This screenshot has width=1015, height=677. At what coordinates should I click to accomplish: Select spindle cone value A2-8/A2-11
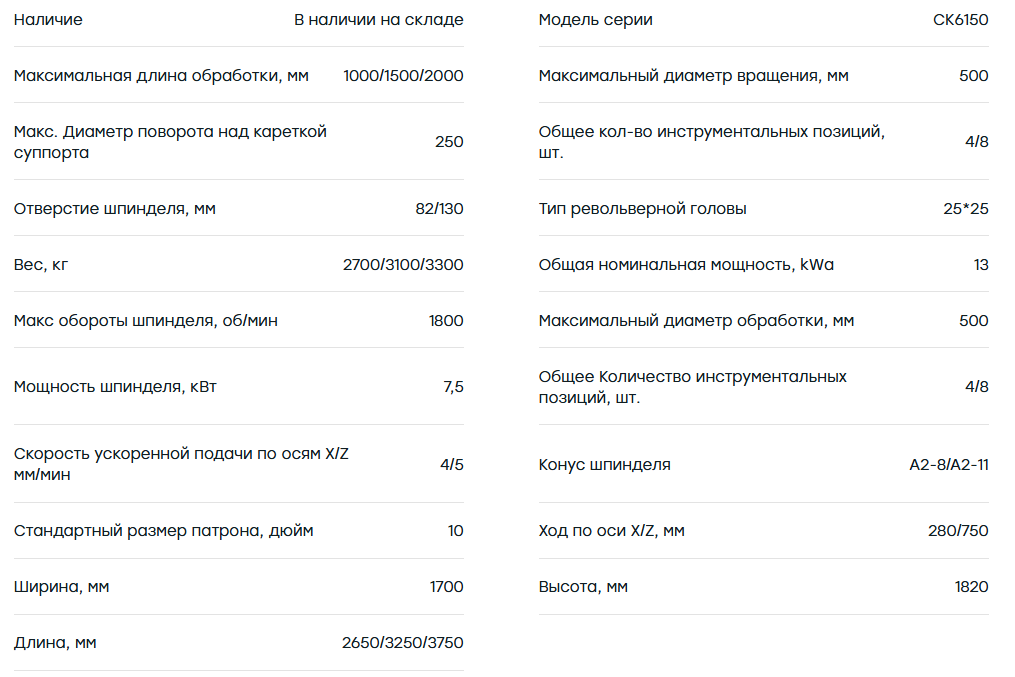[x=949, y=465]
